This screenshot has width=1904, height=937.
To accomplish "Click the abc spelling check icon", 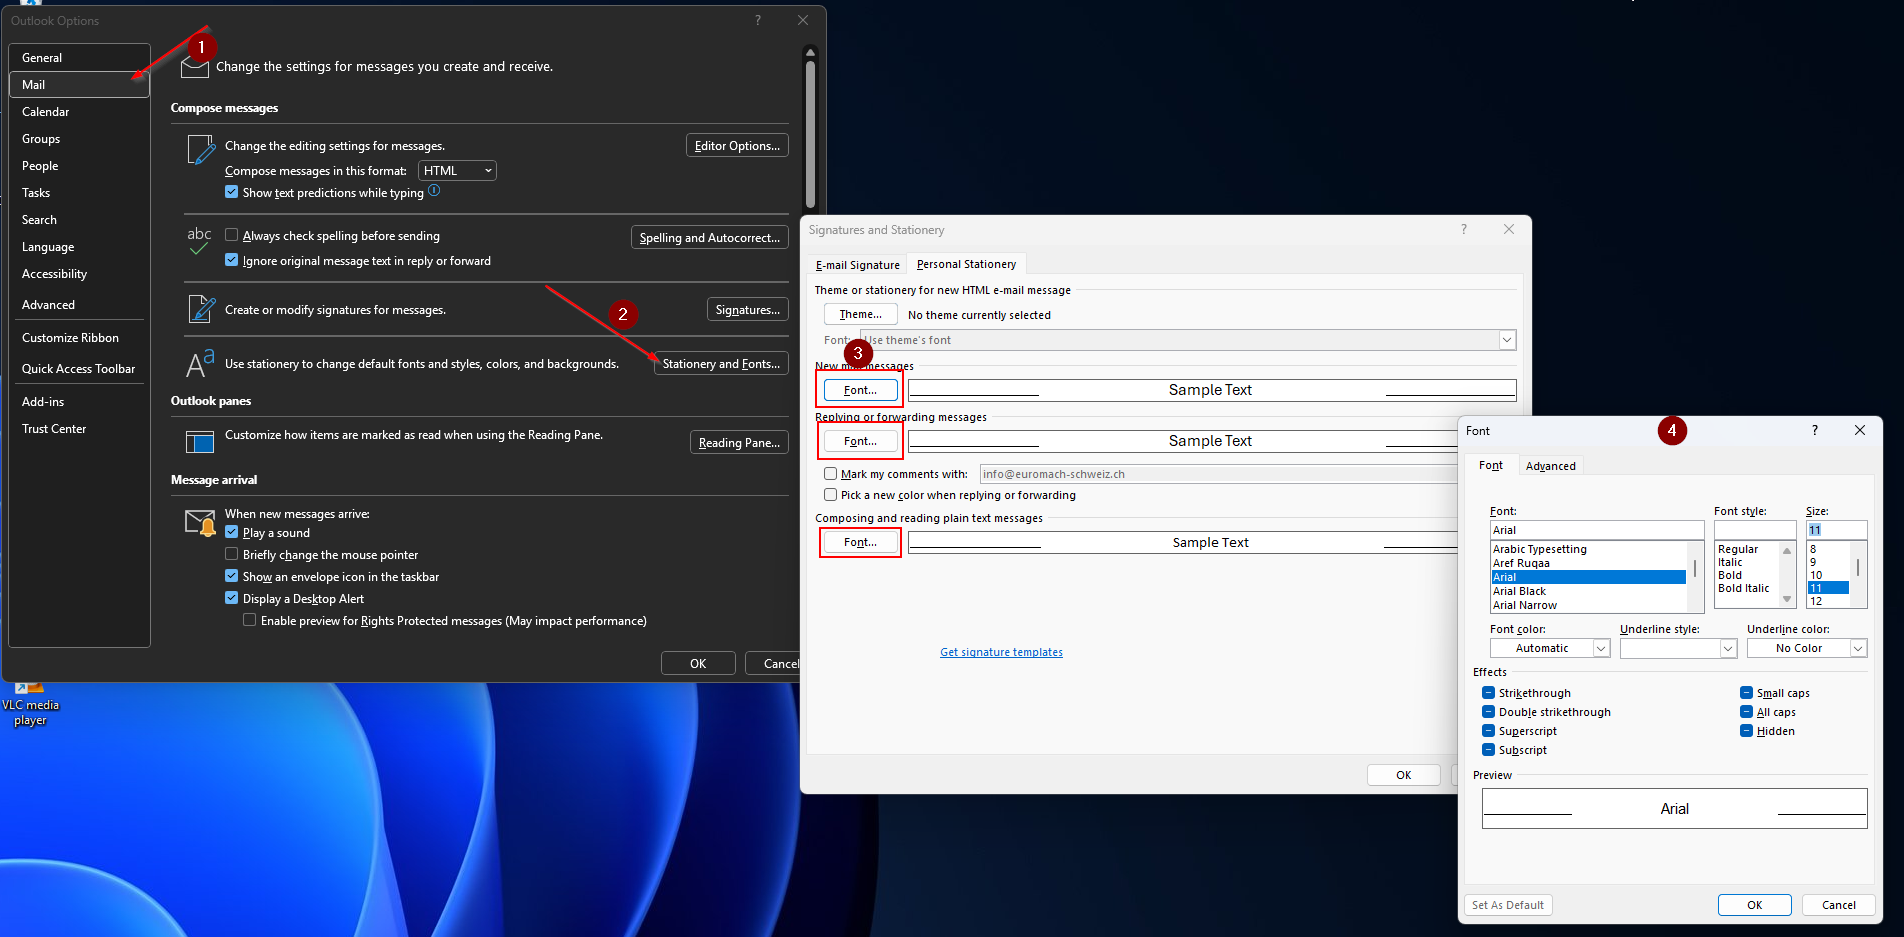I will 199,240.
